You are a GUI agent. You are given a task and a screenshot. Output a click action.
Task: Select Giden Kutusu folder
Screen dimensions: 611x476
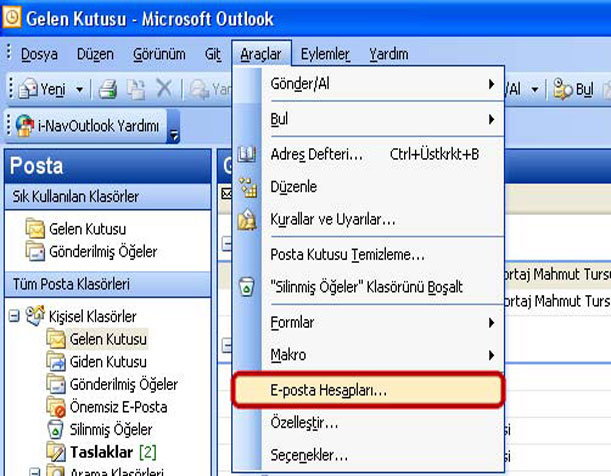[x=108, y=362]
